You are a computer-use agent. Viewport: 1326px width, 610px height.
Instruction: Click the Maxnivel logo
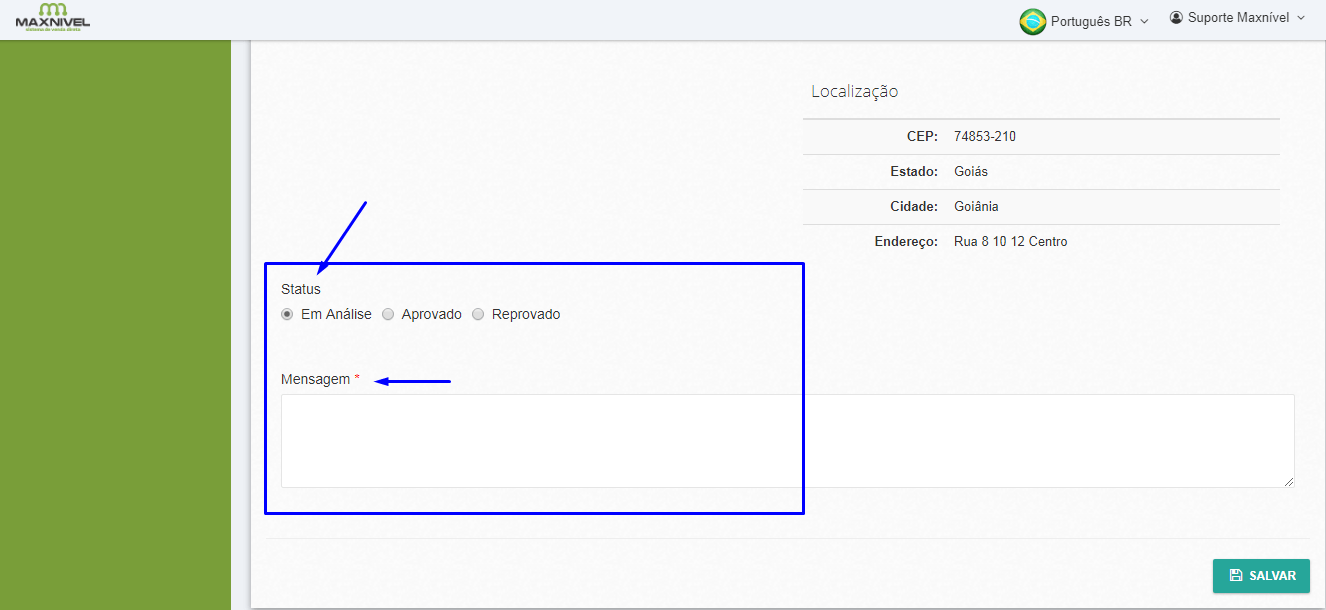pos(52,18)
